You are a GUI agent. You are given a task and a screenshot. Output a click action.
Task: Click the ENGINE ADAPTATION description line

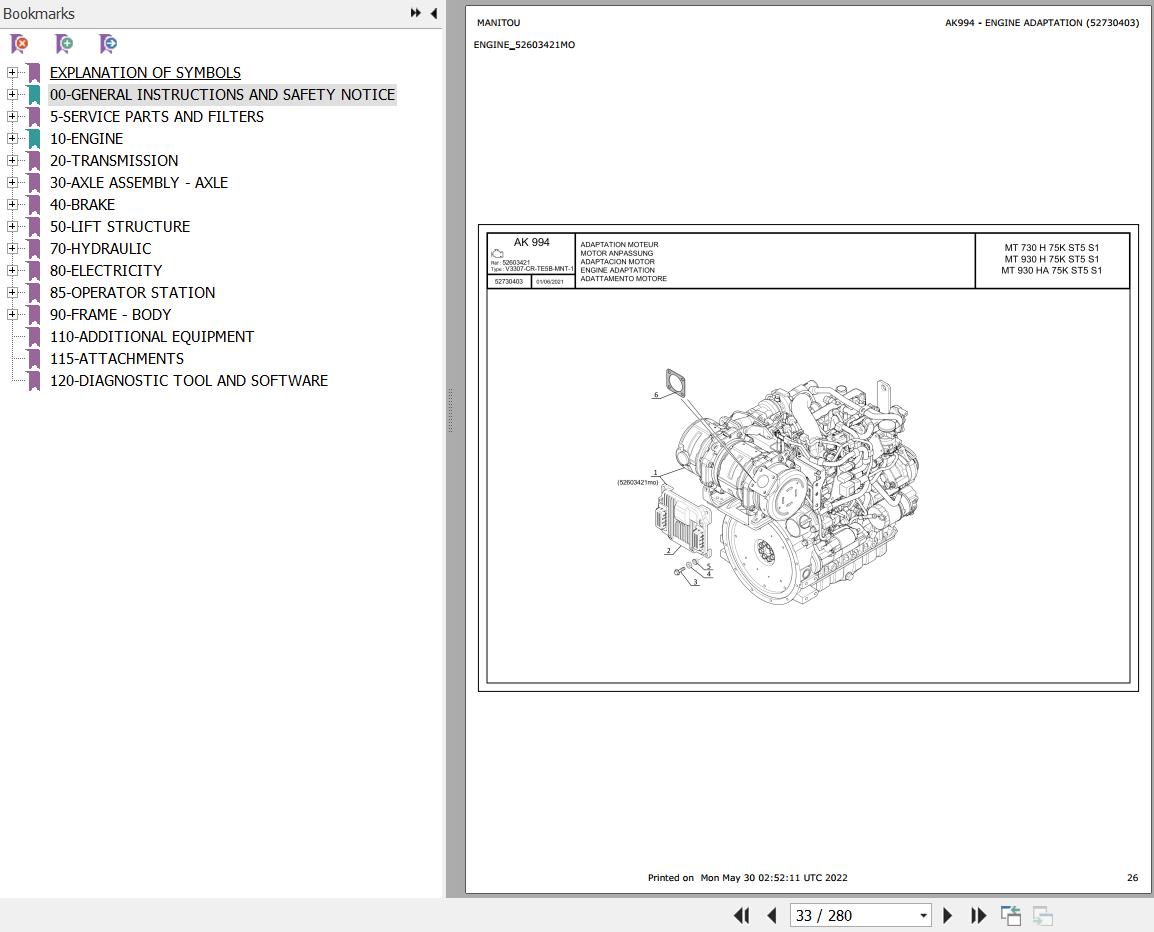click(617, 270)
